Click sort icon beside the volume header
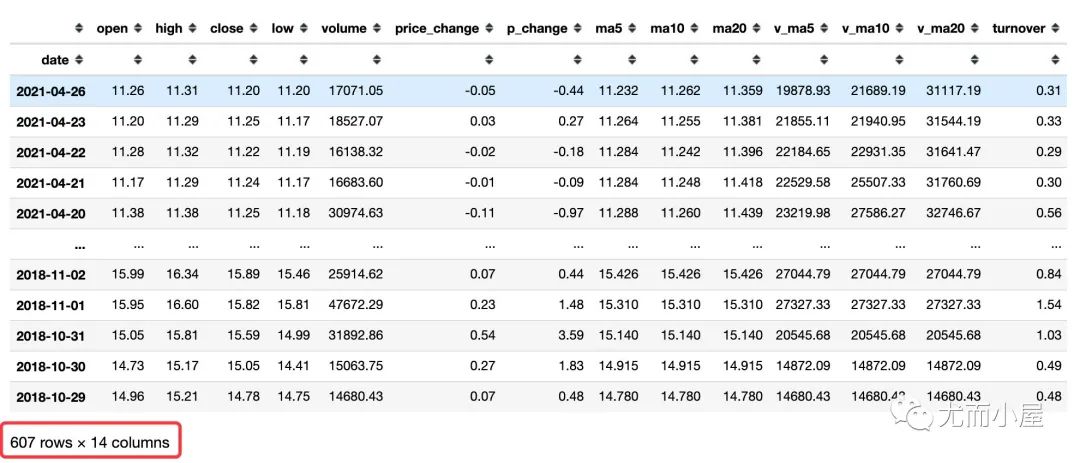 click(376, 28)
